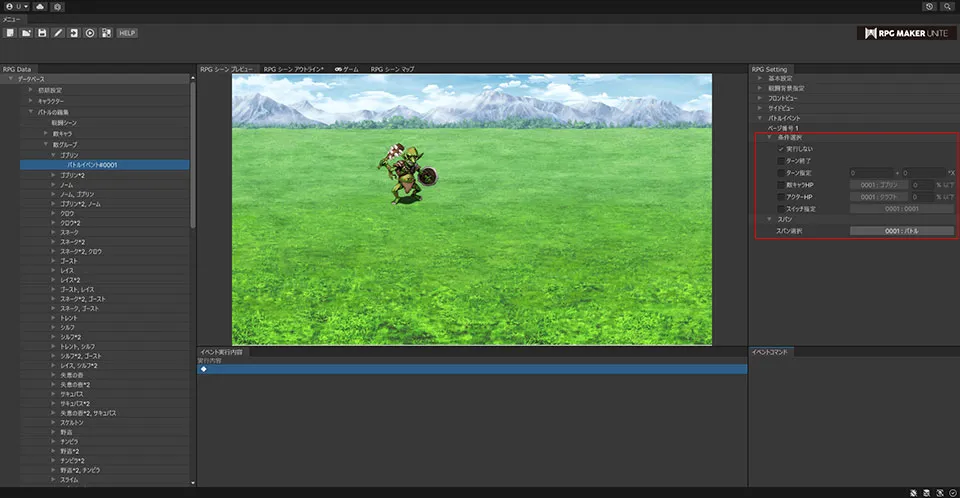Check the スイッチ指定 checkbox

click(781, 208)
